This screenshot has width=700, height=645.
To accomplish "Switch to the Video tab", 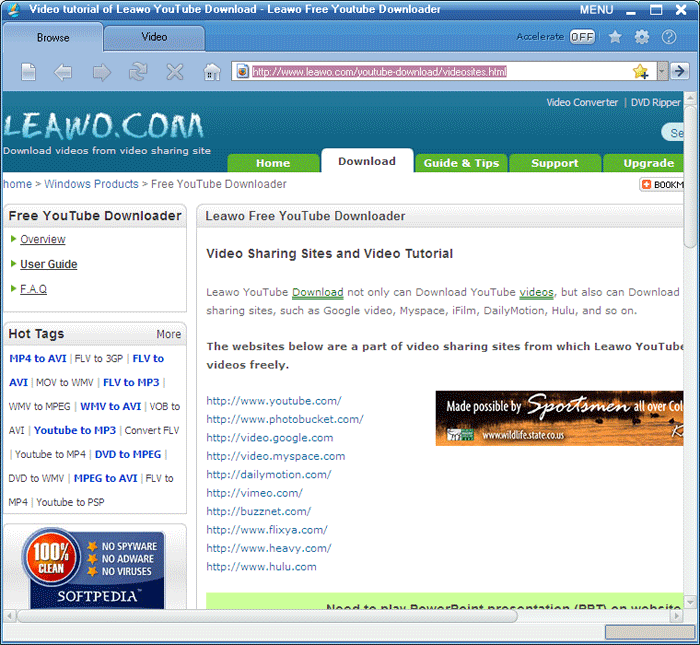I will 154,37.
